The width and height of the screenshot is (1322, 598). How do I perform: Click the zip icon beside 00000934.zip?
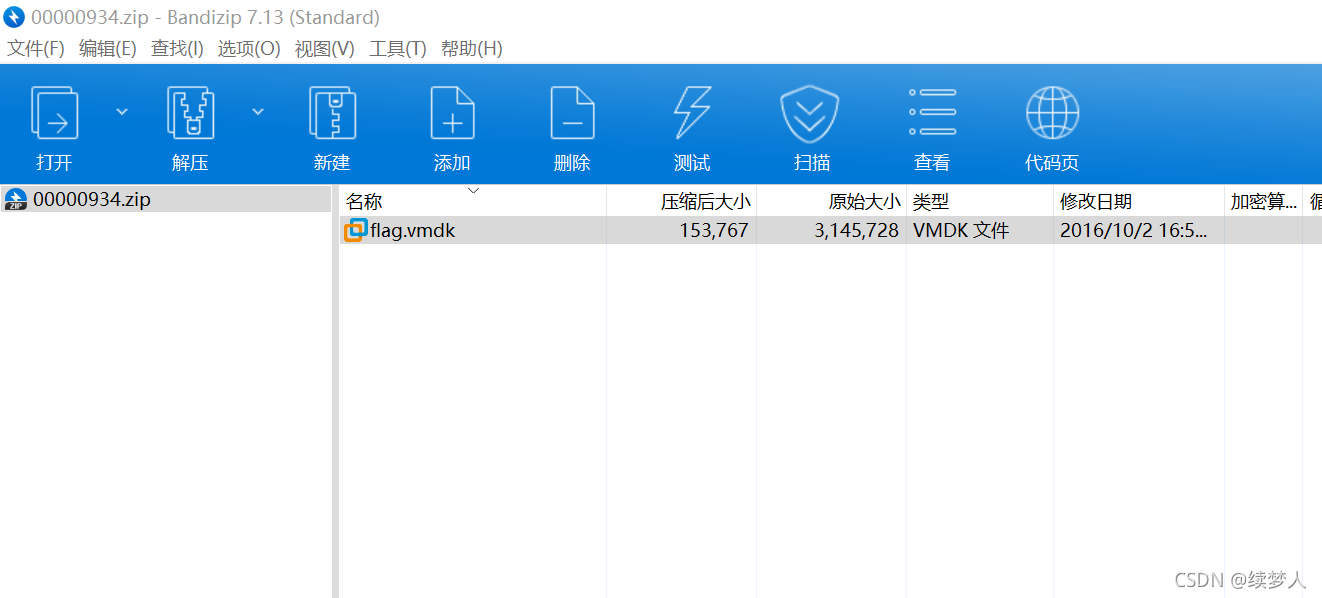pos(16,199)
